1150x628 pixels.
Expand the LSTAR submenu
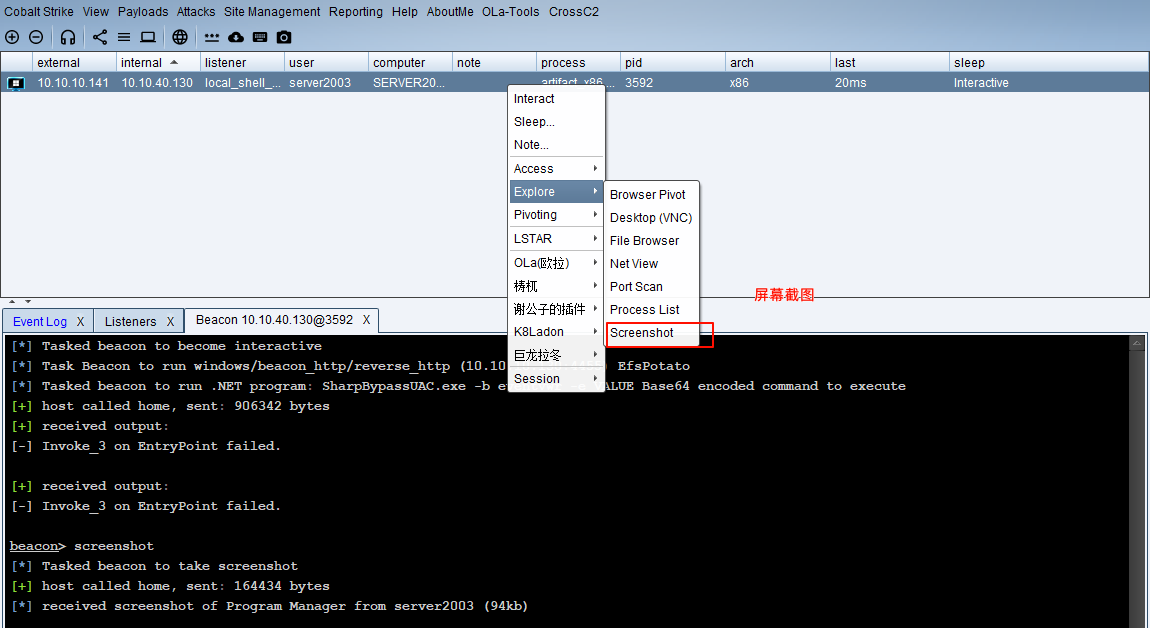pos(556,238)
